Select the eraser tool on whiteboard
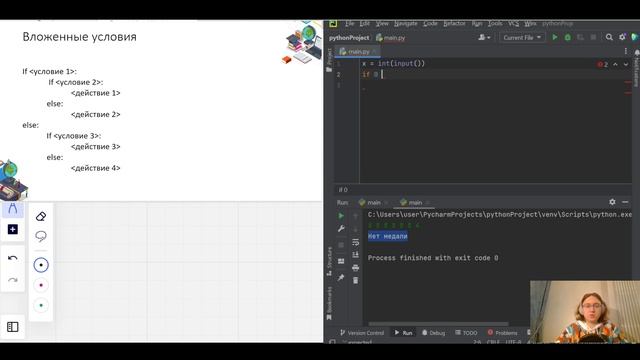The image size is (640, 360). (x=41, y=216)
